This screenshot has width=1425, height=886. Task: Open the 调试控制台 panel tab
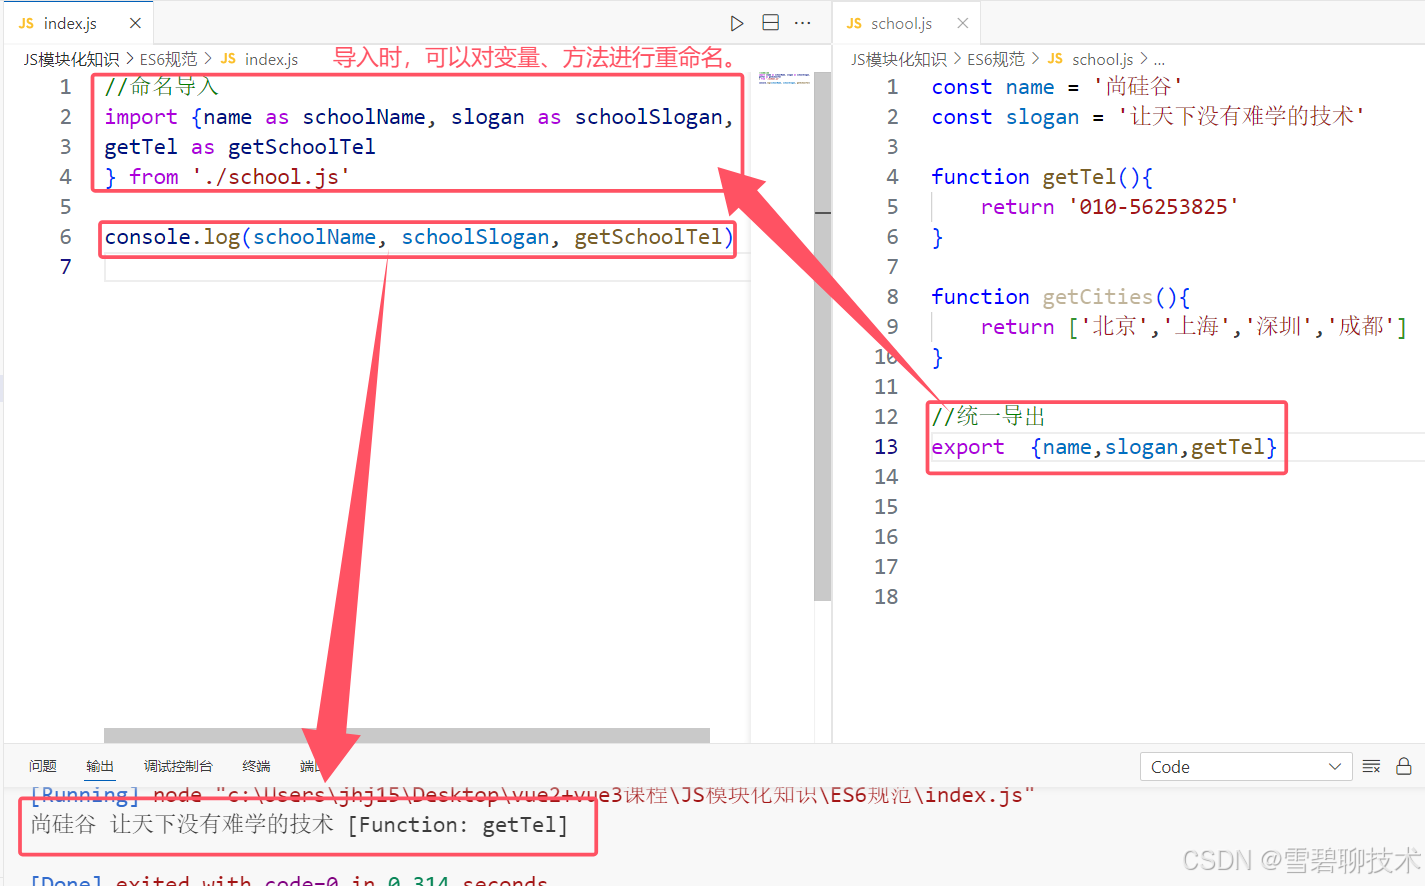click(x=178, y=766)
